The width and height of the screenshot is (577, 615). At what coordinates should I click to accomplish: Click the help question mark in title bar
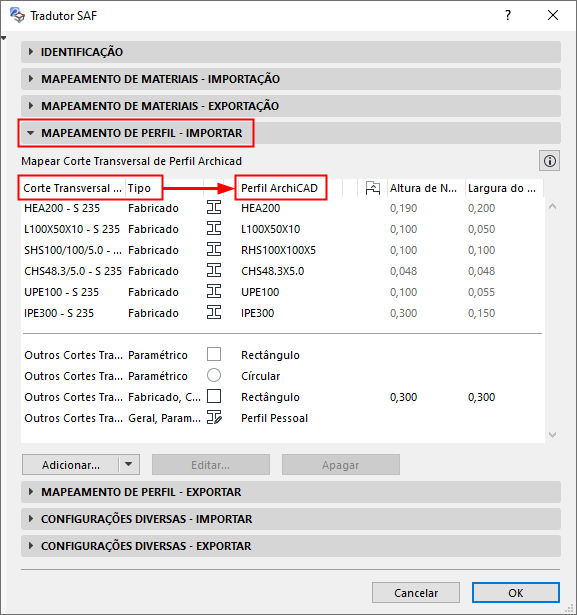point(508,15)
